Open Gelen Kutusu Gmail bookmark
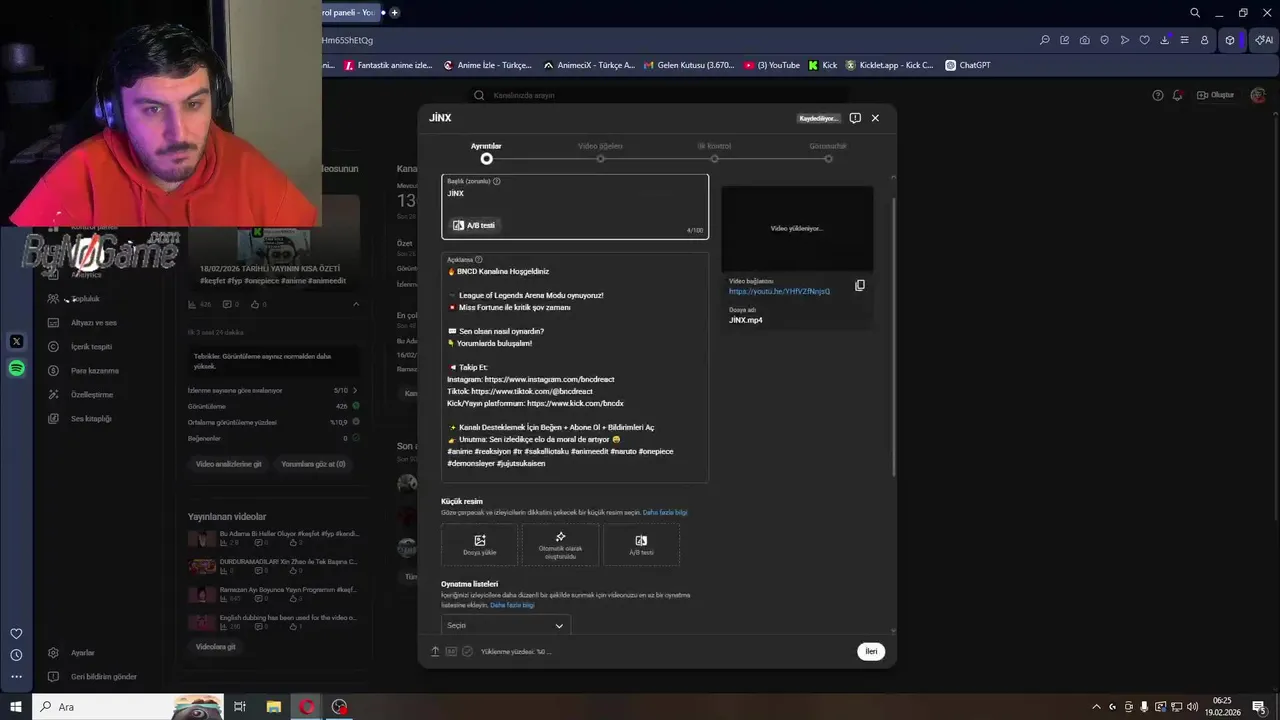 click(688, 65)
